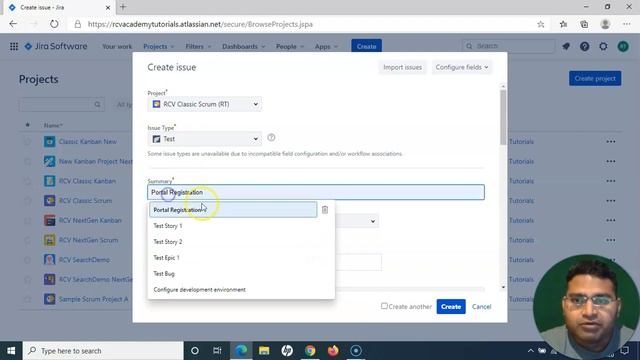Go back in the browser
Viewport: 640px width, 360px height.
coord(13,24)
